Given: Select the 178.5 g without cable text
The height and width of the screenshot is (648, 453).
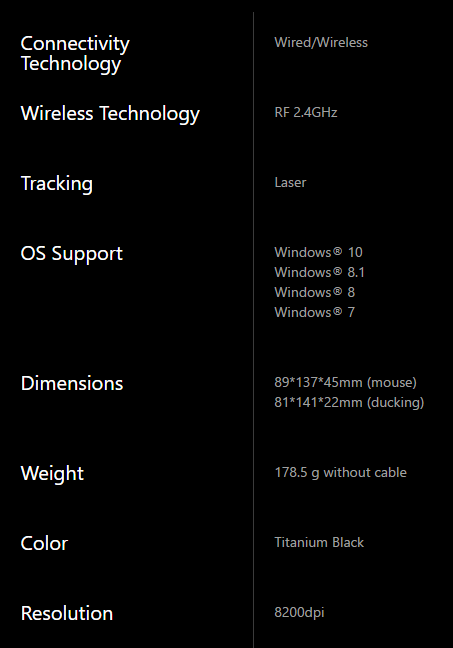Looking at the screenshot, I should pyautogui.click(x=341, y=472).
